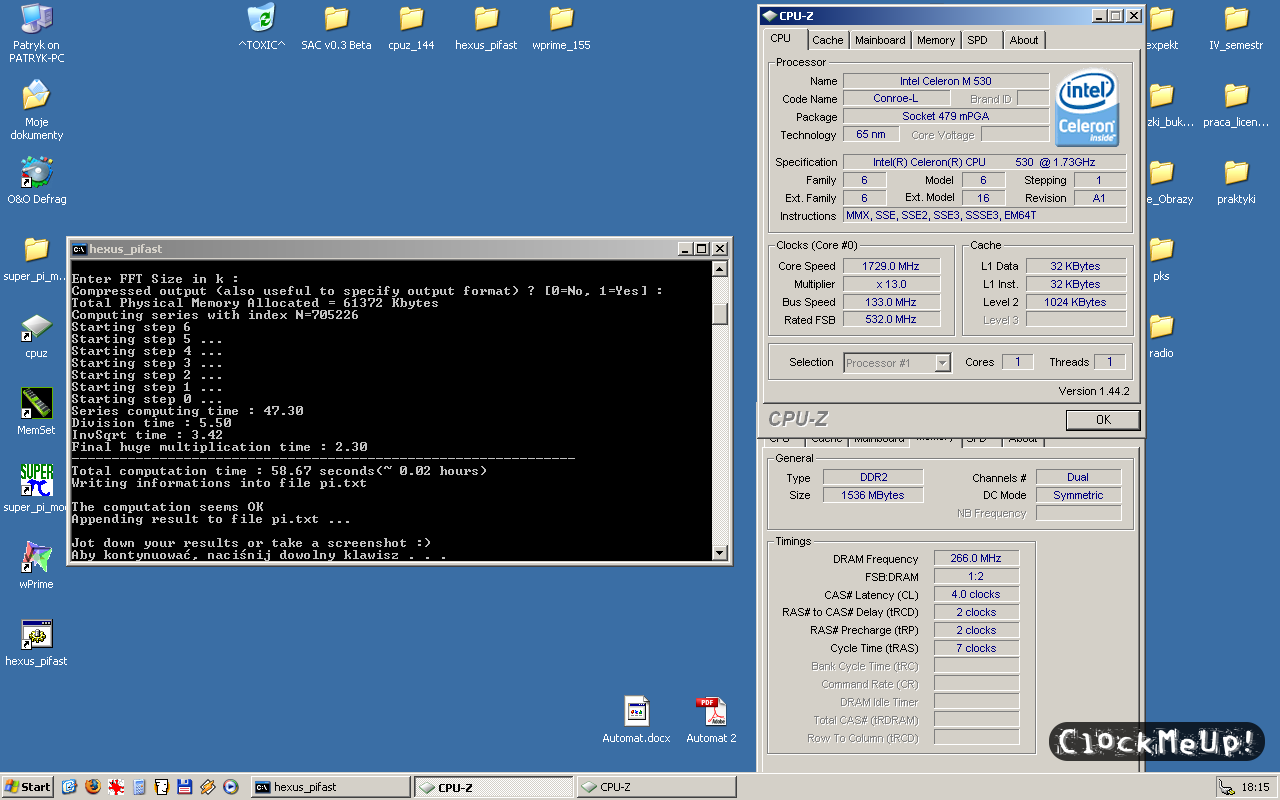Click the Bus Speed value 133.0 MHz
Image resolution: width=1280 pixels, height=800 pixels.
(x=891, y=302)
